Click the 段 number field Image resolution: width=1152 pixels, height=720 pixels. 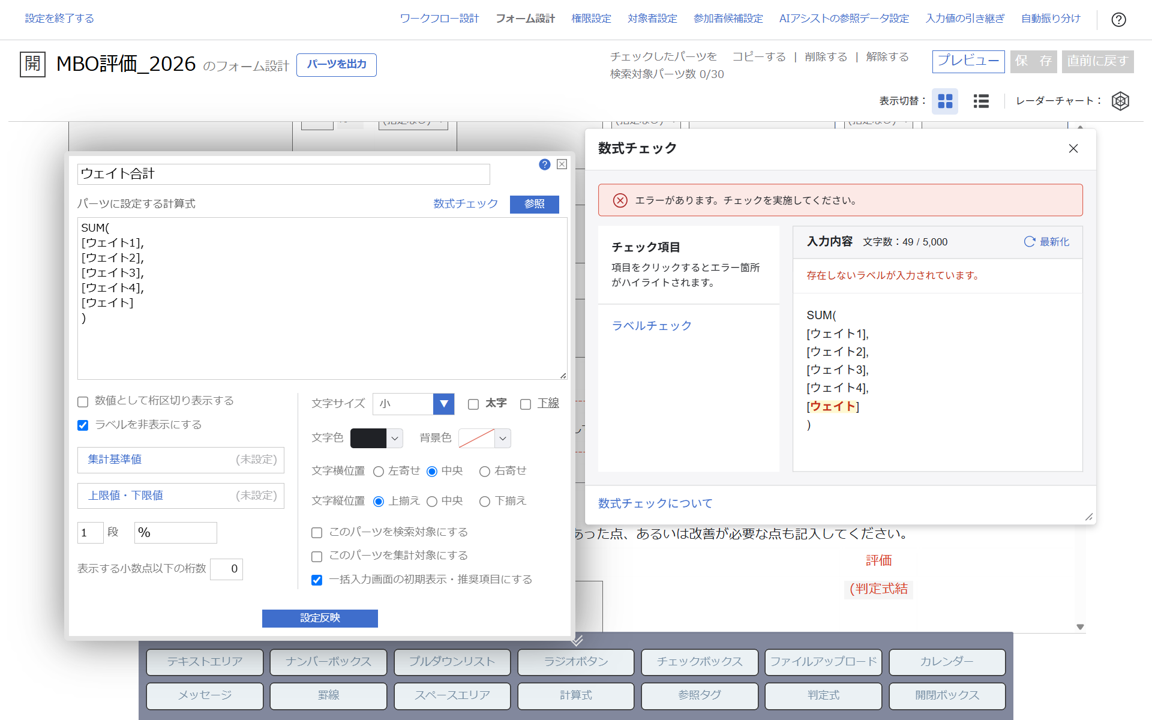pos(90,533)
